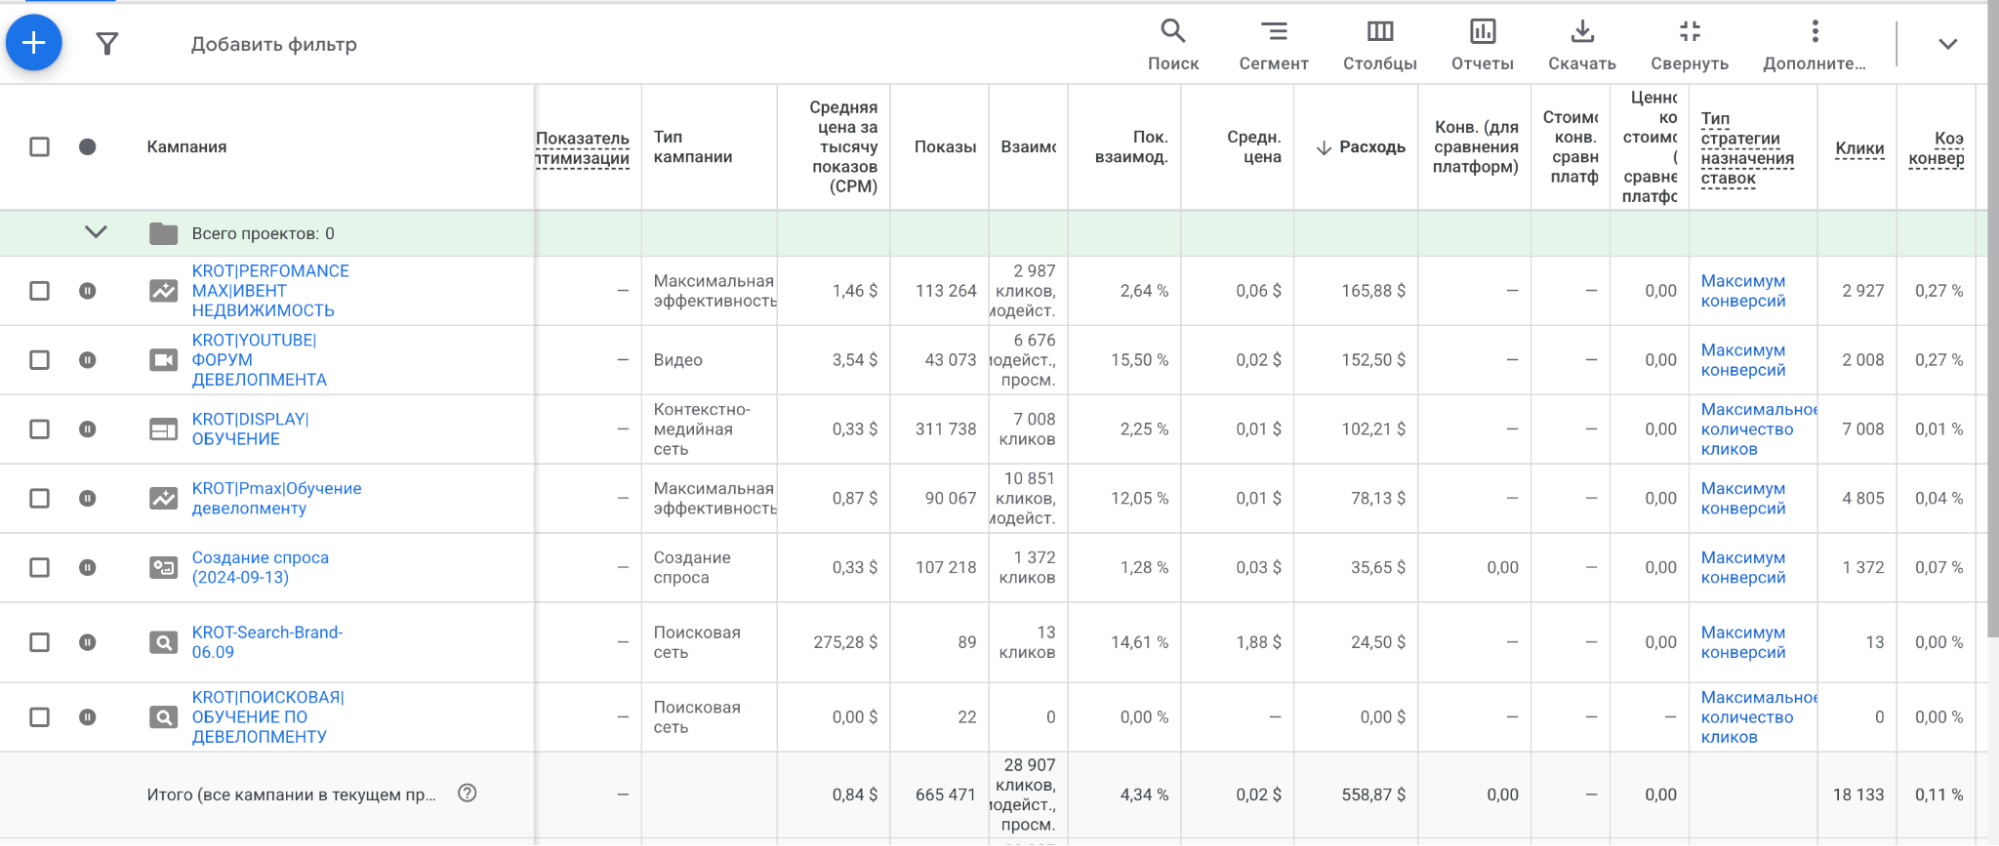Click the Добавить фильтр input field
This screenshot has width=1999, height=846.
274,44
